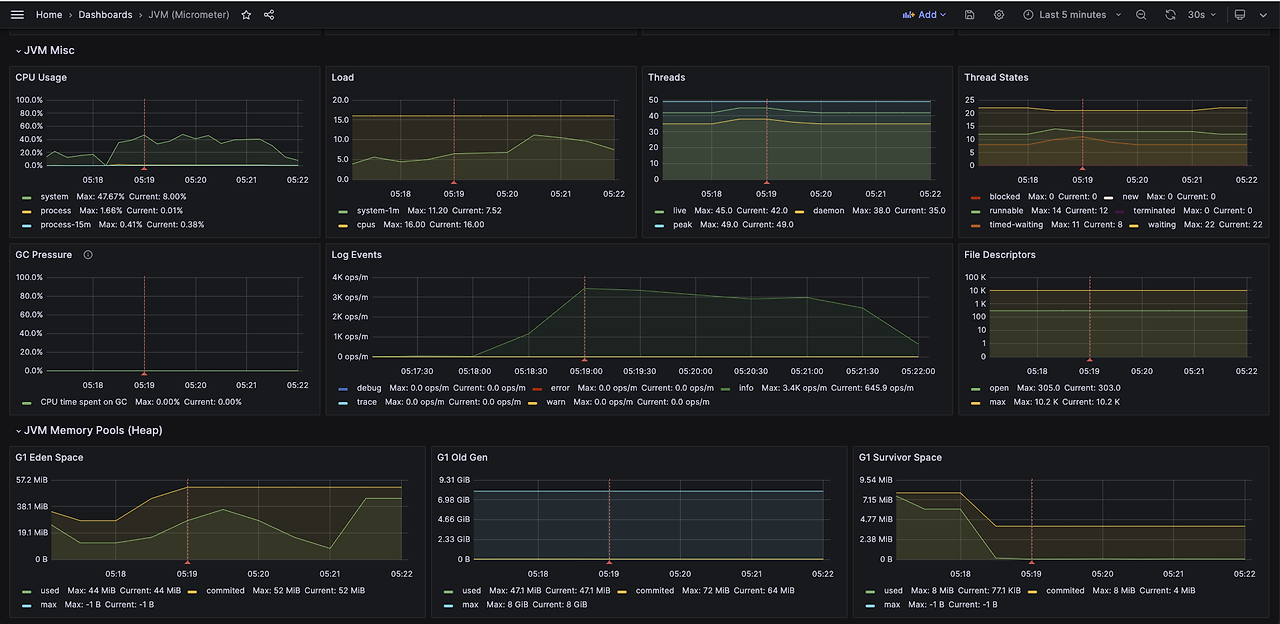Screen dimensions: 1280x624
Task: Collapse JVM Memory Pools (Heap) row
Action: pyautogui.click(x=88, y=430)
